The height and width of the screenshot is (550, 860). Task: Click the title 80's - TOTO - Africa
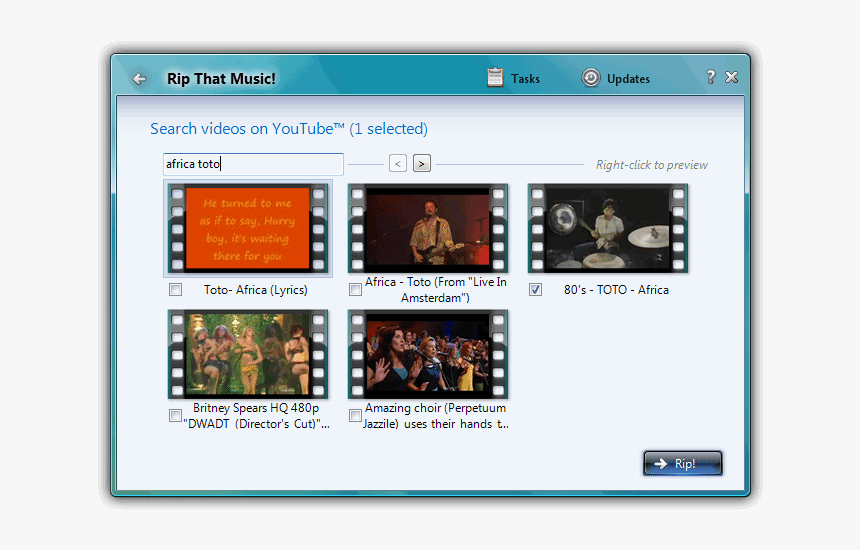(x=616, y=290)
